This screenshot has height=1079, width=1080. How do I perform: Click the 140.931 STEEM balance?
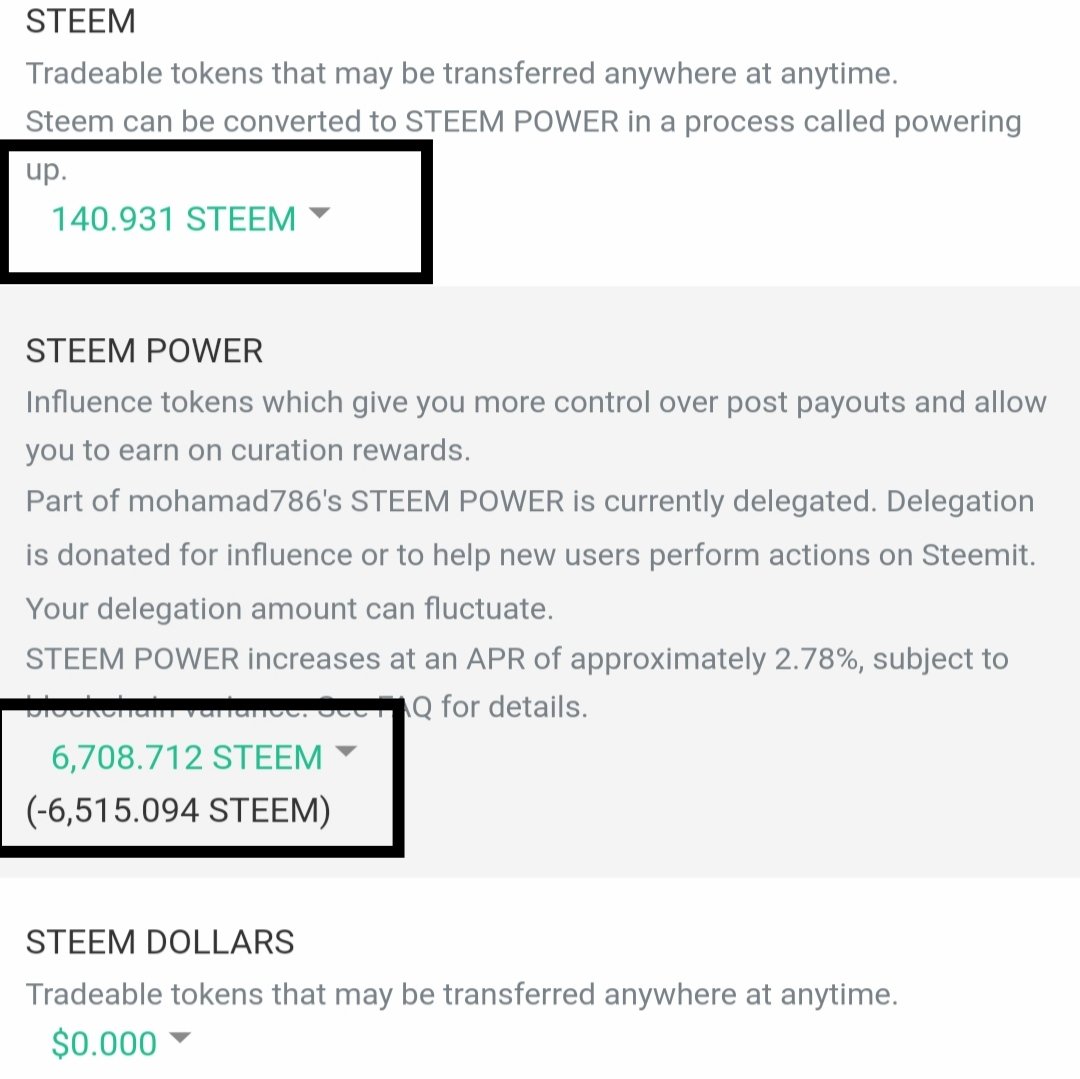tap(173, 219)
